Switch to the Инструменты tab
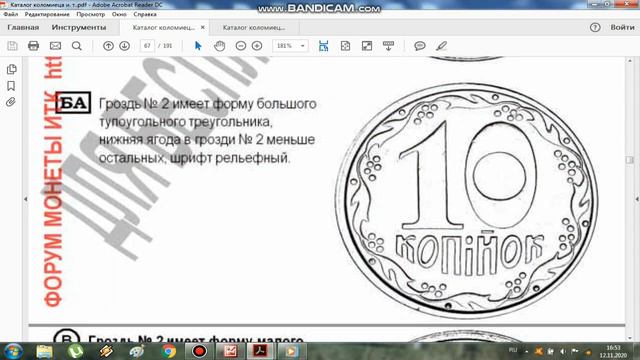Screen dimensions: 640x360 tap(79, 27)
